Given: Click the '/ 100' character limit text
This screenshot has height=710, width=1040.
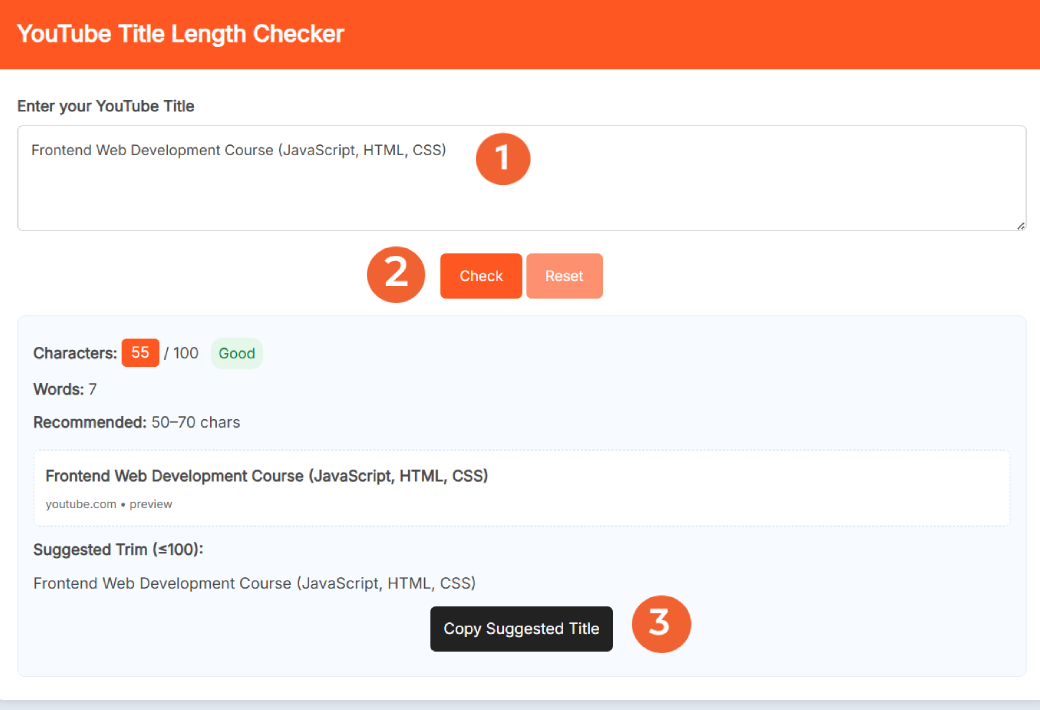Looking at the screenshot, I should pos(181,353).
